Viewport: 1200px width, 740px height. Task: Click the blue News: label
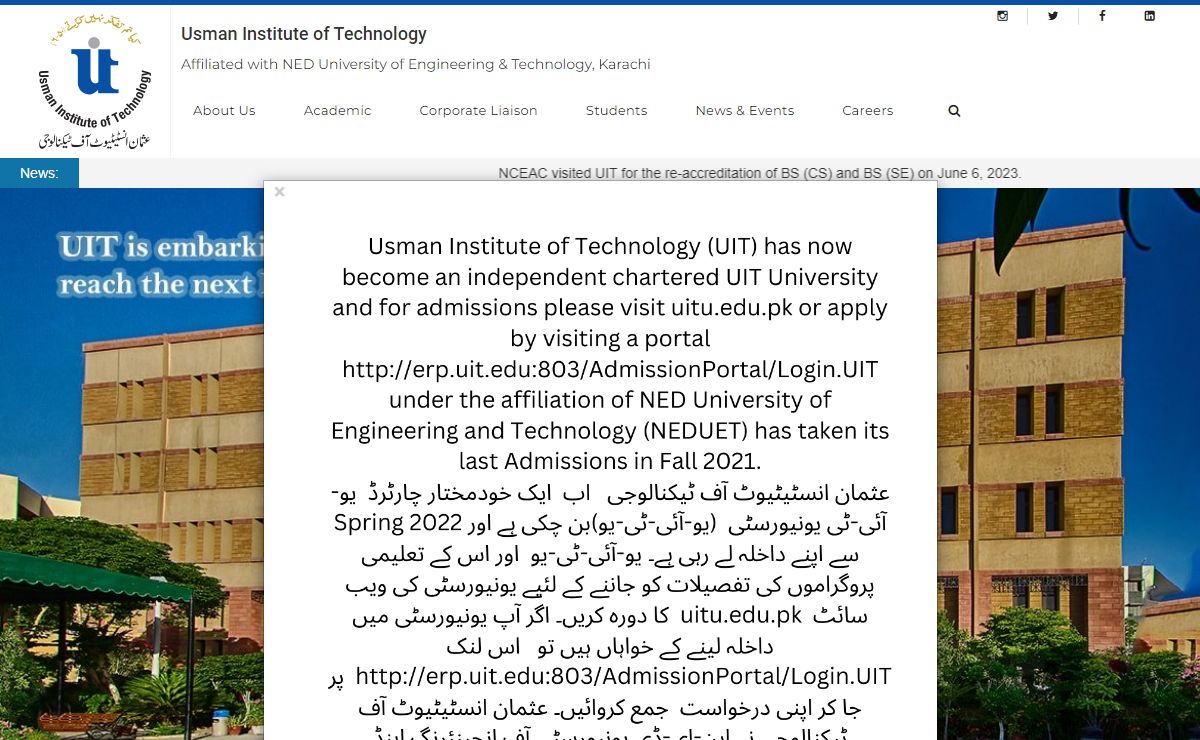(x=39, y=173)
